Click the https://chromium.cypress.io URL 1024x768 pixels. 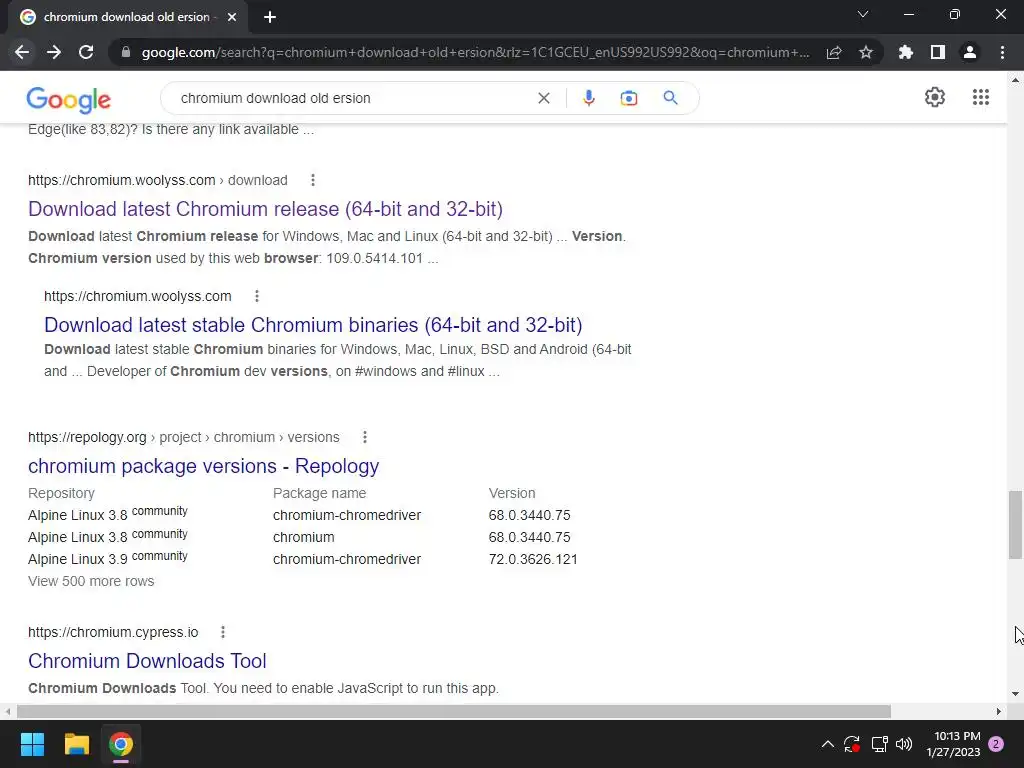pos(113,632)
